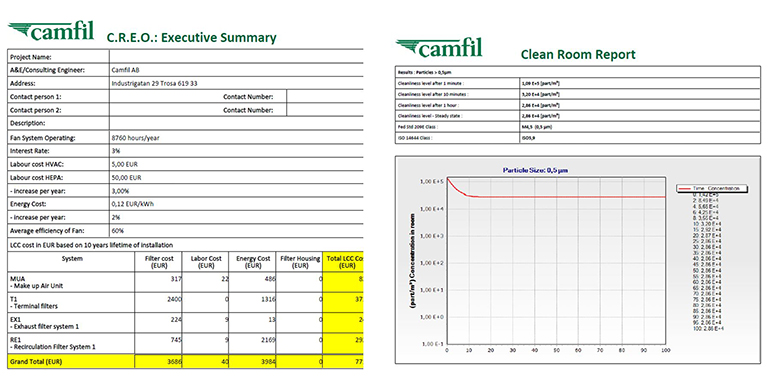The image size is (770, 376).
Task: Click the 'Clean Room Report' heading
Action: [x=578, y=54]
